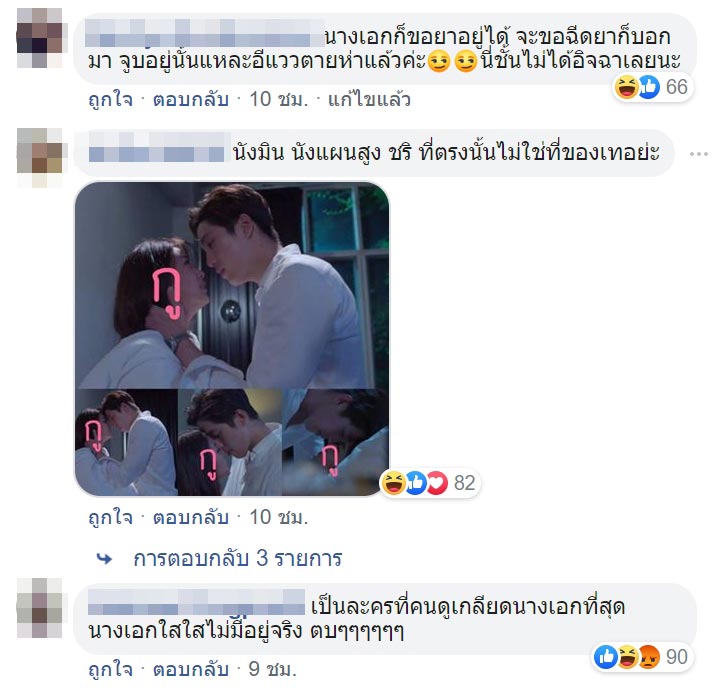Screen dimensions: 728x694
Task: Click ตอบกลับ under the image comment
Action: (x=191, y=517)
